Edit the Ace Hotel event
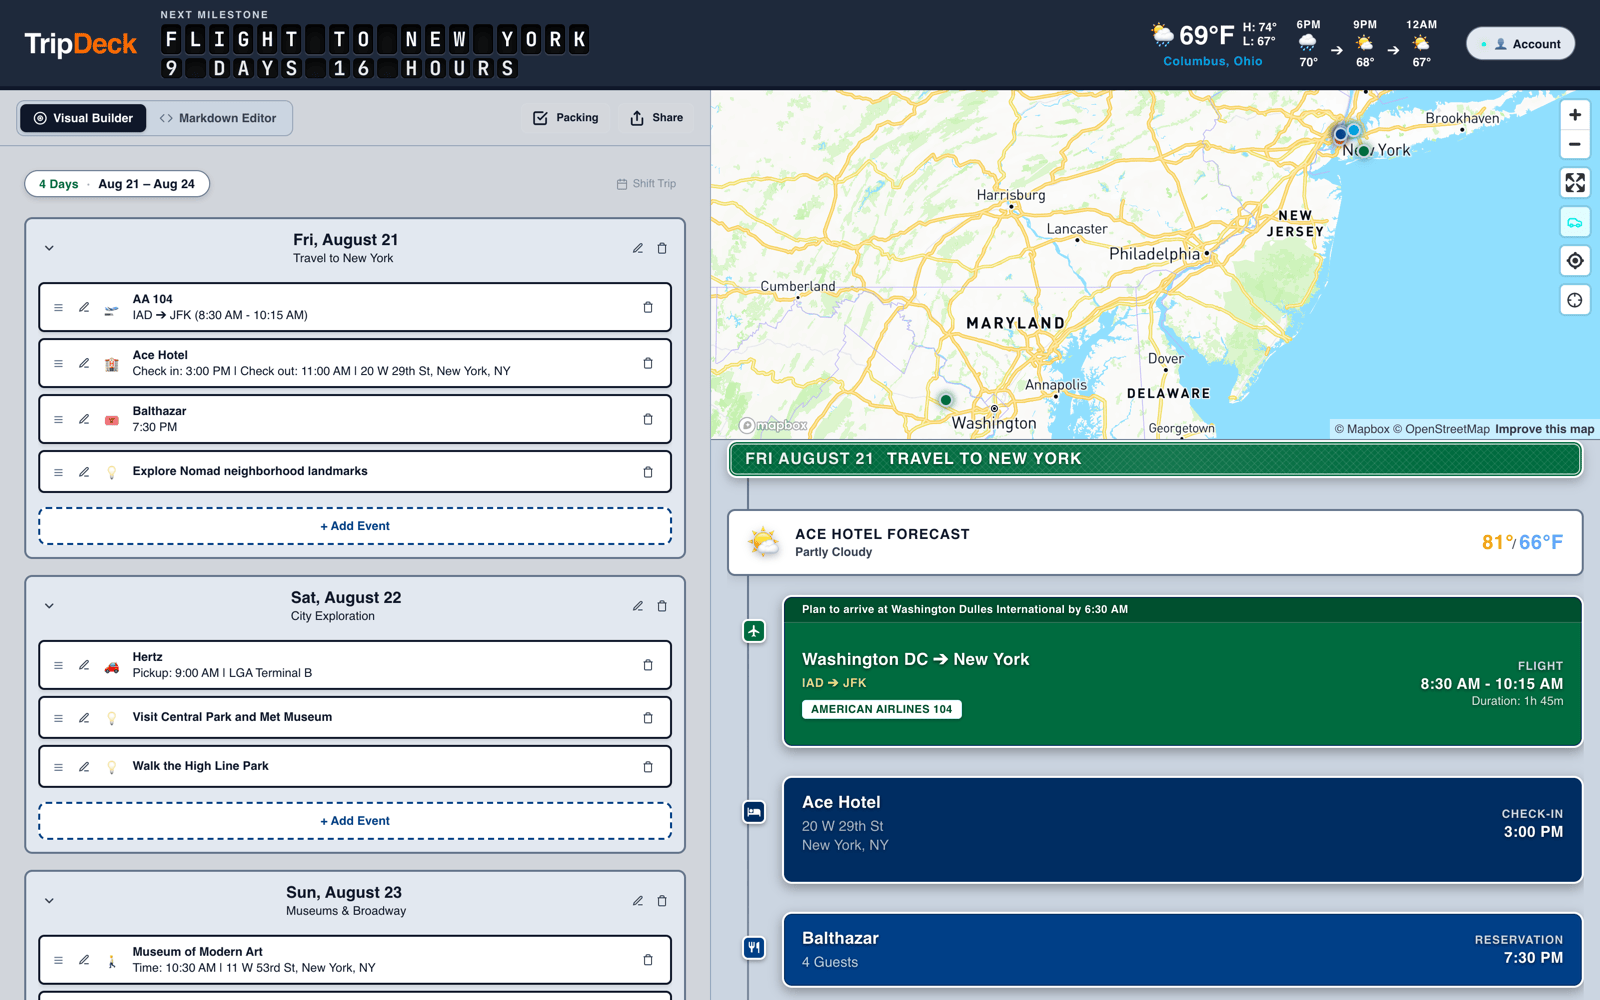 tap(84, 363)
